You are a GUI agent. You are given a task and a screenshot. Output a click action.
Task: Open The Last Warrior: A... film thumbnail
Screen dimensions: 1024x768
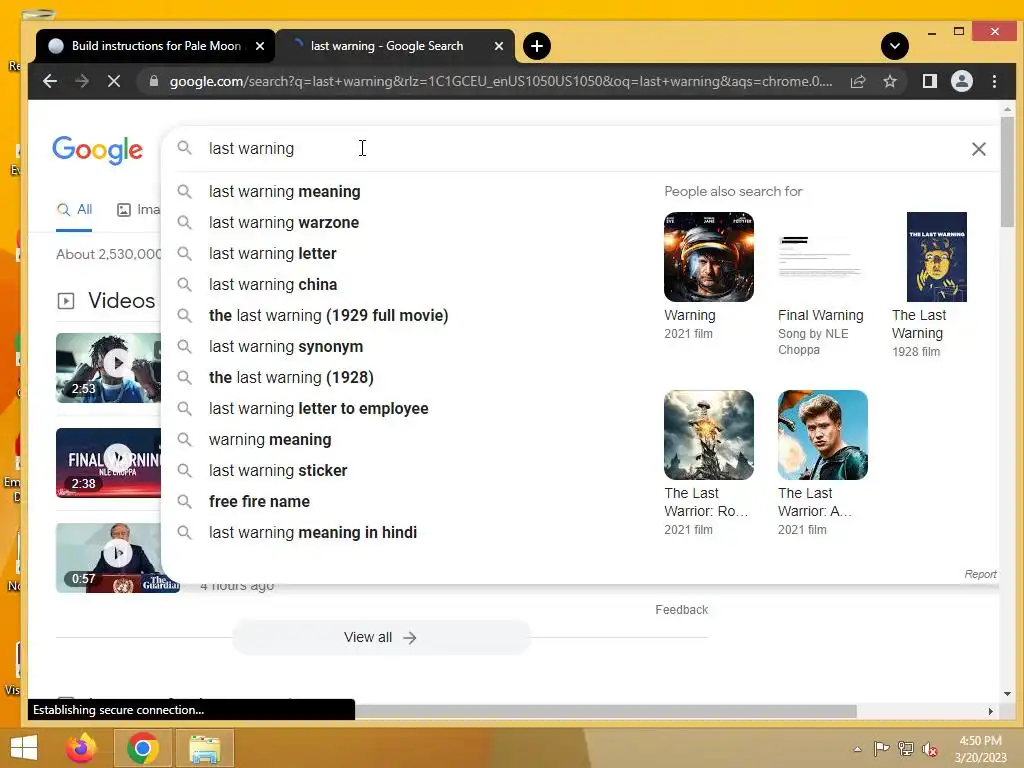pyautogui.click(x=822, y=435)
